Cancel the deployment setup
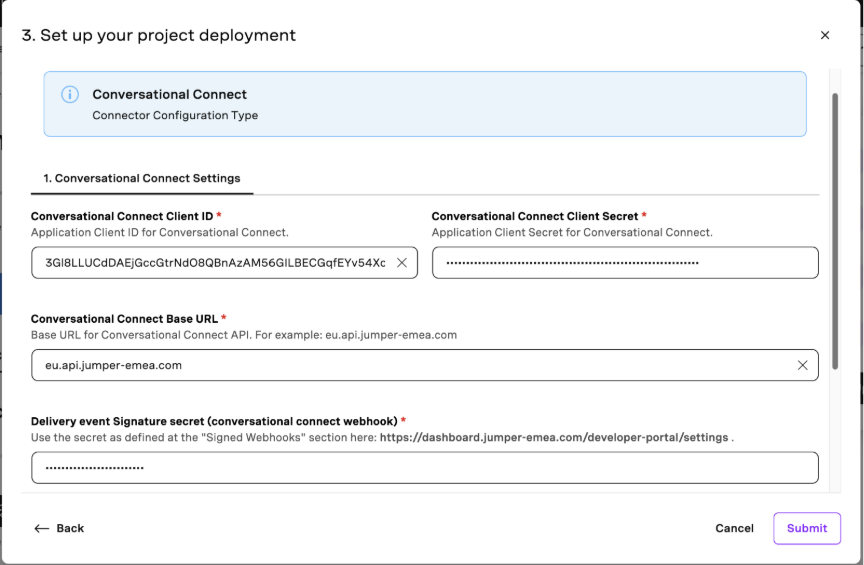 [x=734, y=529]
